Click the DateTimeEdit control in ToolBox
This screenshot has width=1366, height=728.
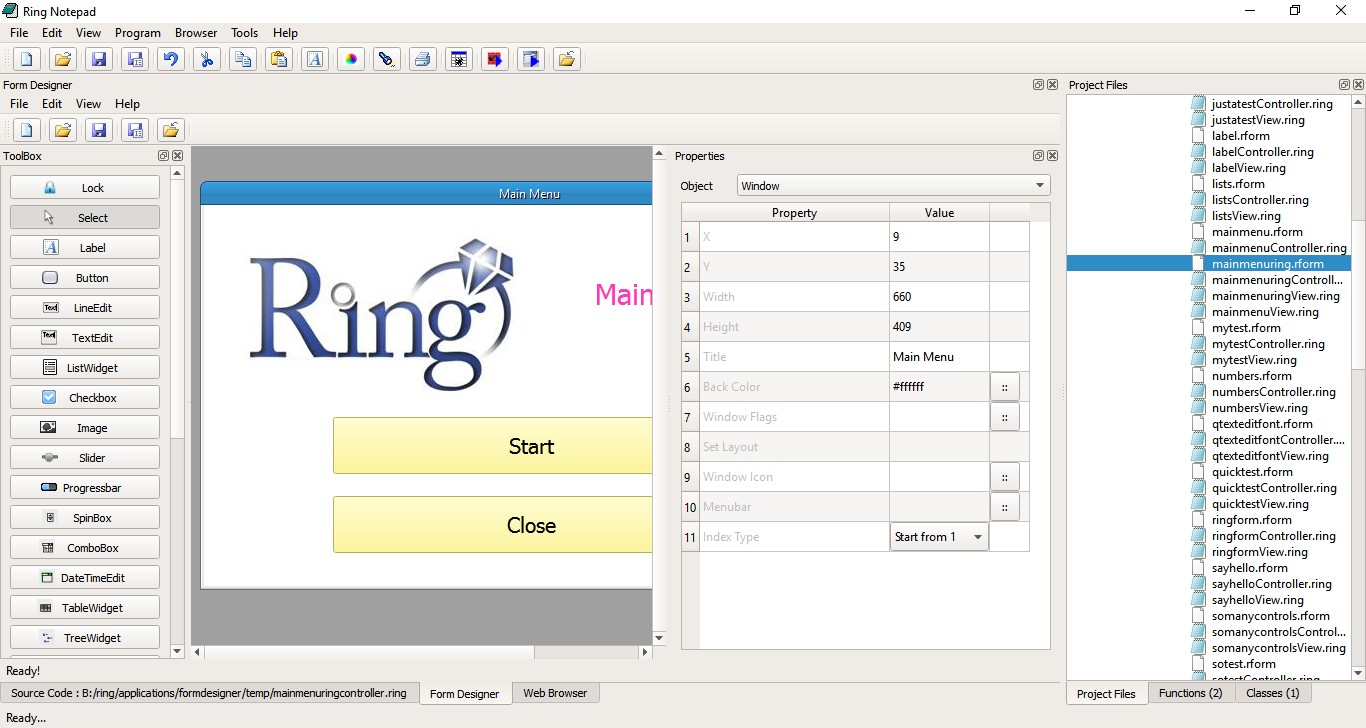[x=85, y=577]
